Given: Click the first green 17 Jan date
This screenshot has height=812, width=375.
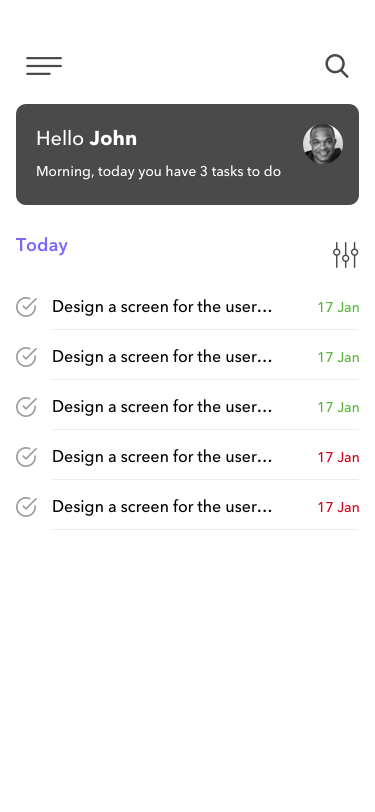Looking at the screenshot, I should (x=338, y=307).
